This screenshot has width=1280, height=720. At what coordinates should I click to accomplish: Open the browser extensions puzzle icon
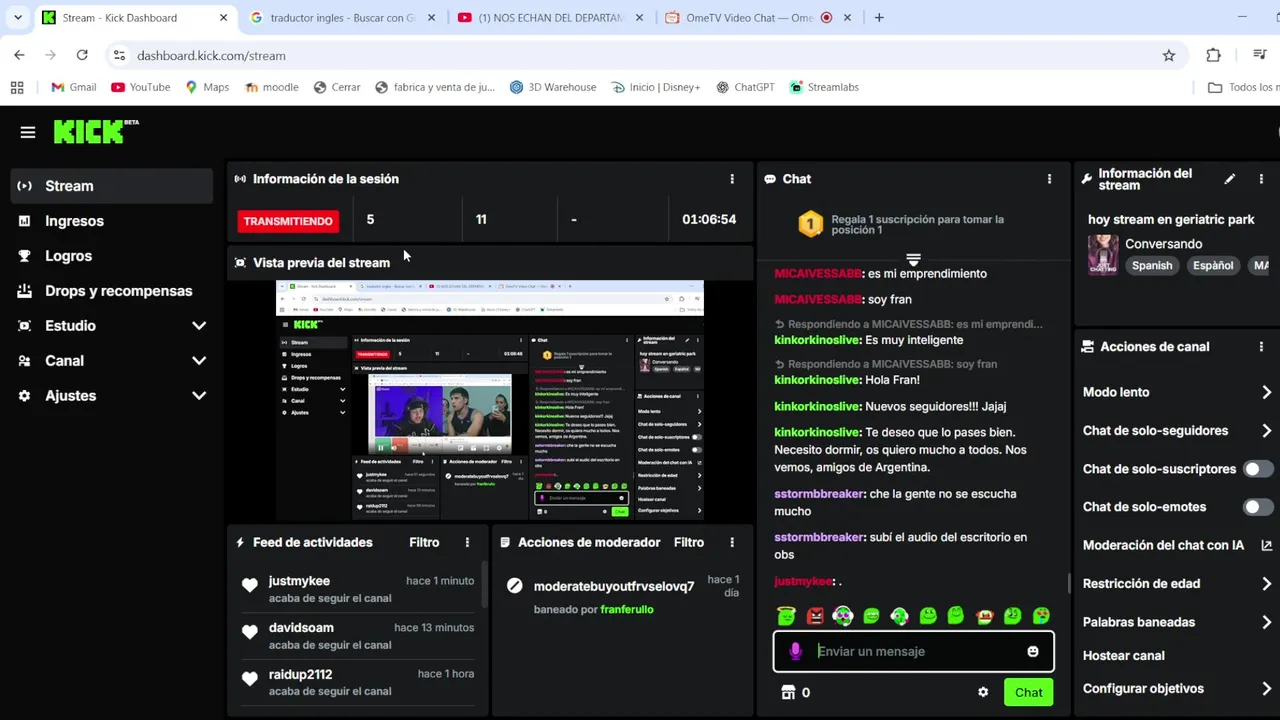[1213, 56]
